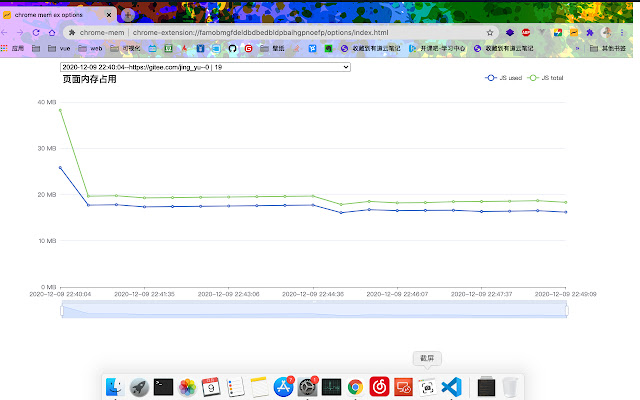Open the other bookmarks folder on far right
Screen dimensions: 640x400
pyautogui.click(x=608, y=48)
